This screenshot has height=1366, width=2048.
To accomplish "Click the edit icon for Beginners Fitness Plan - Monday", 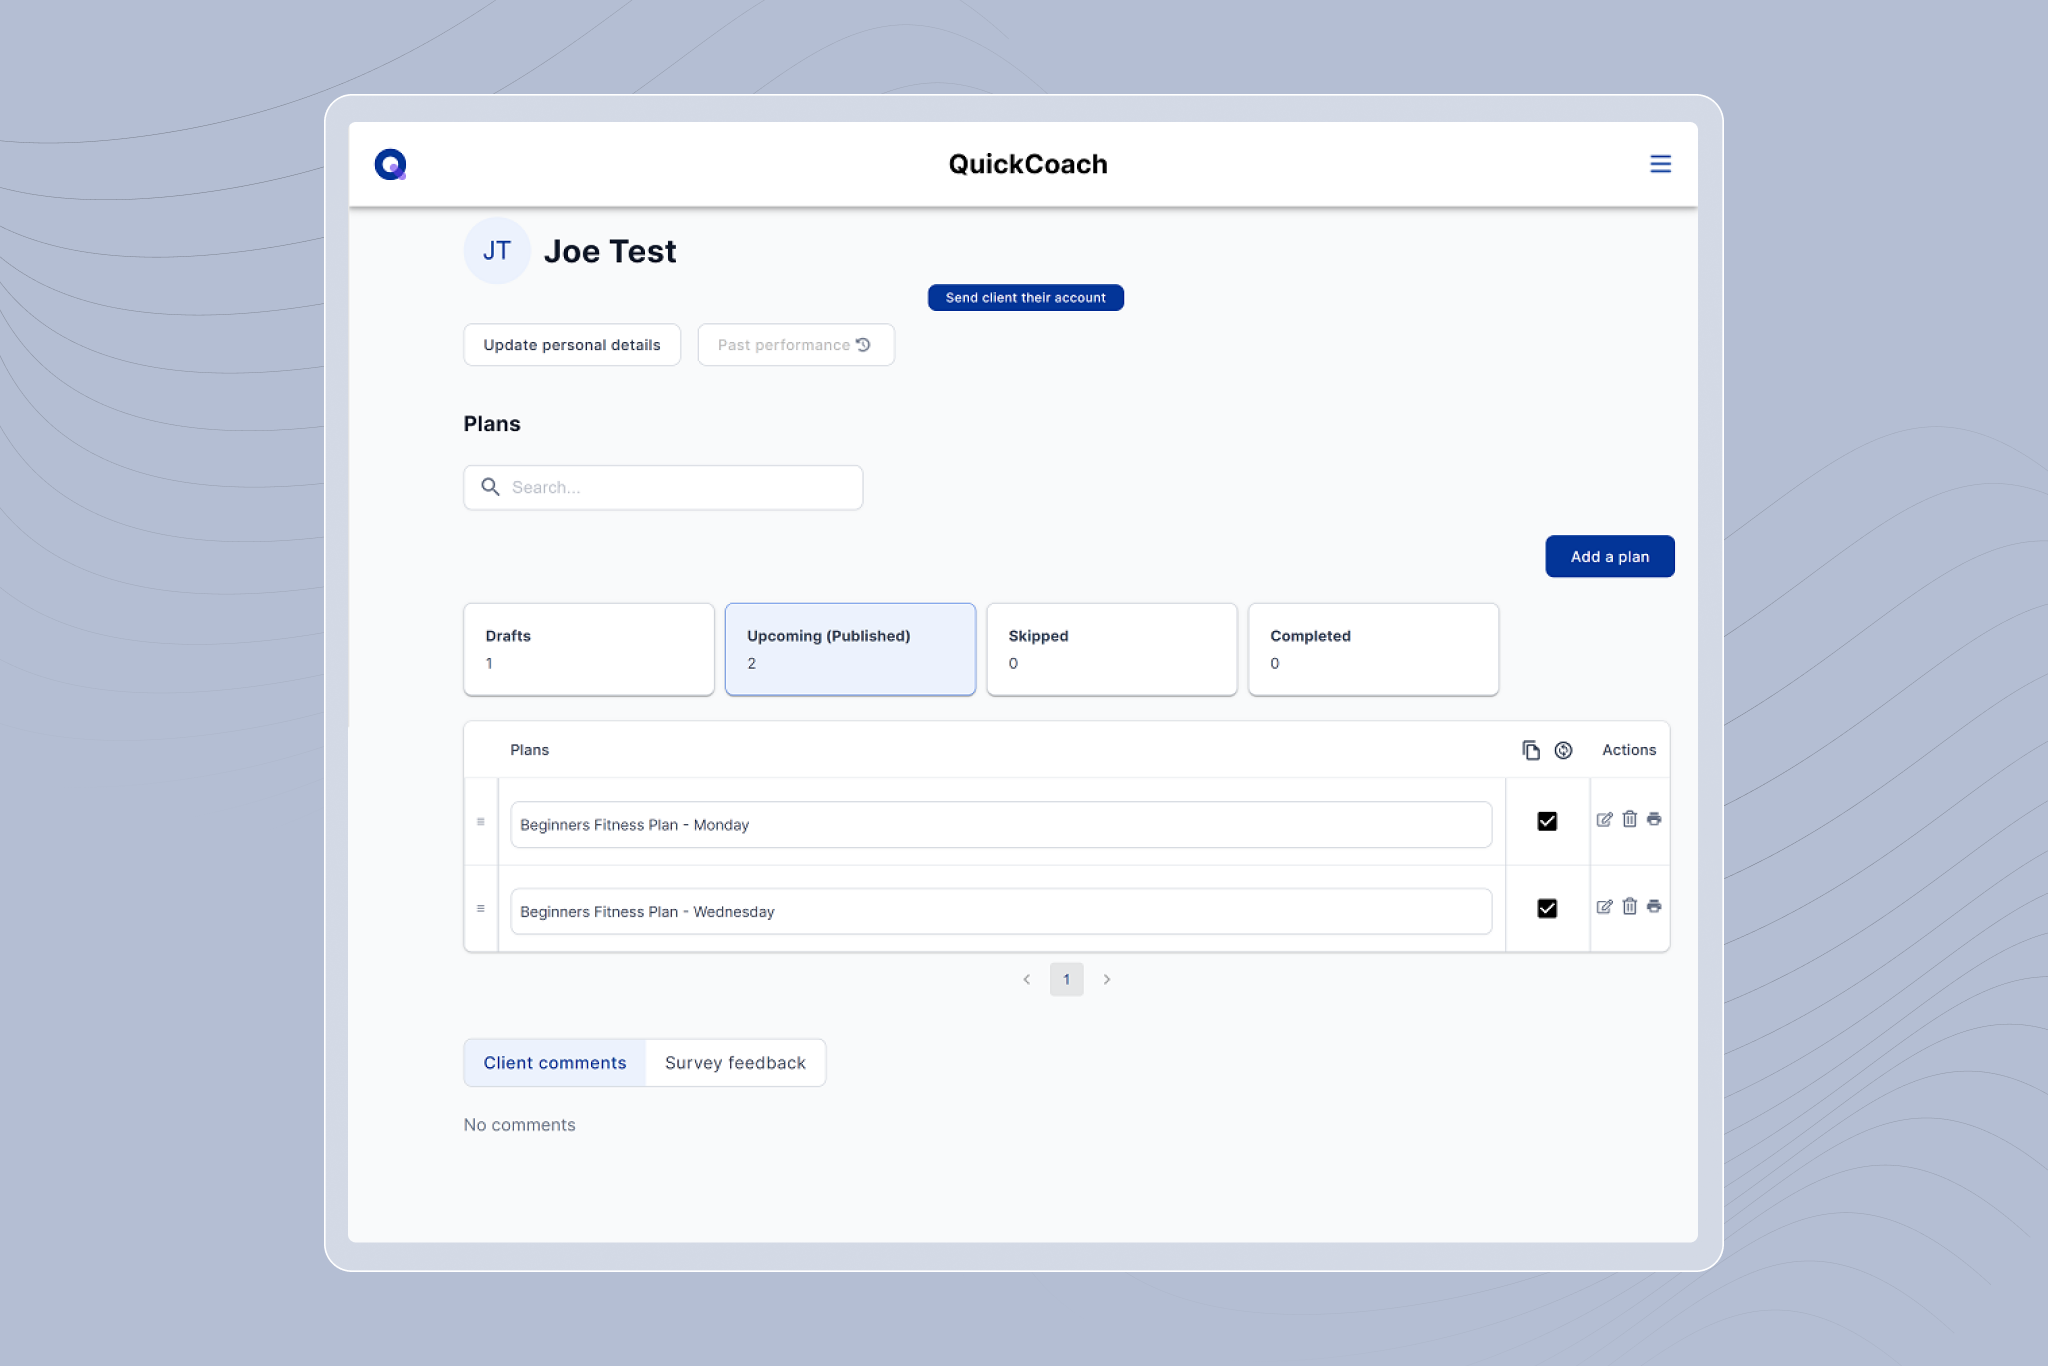I will [1605, 819].
